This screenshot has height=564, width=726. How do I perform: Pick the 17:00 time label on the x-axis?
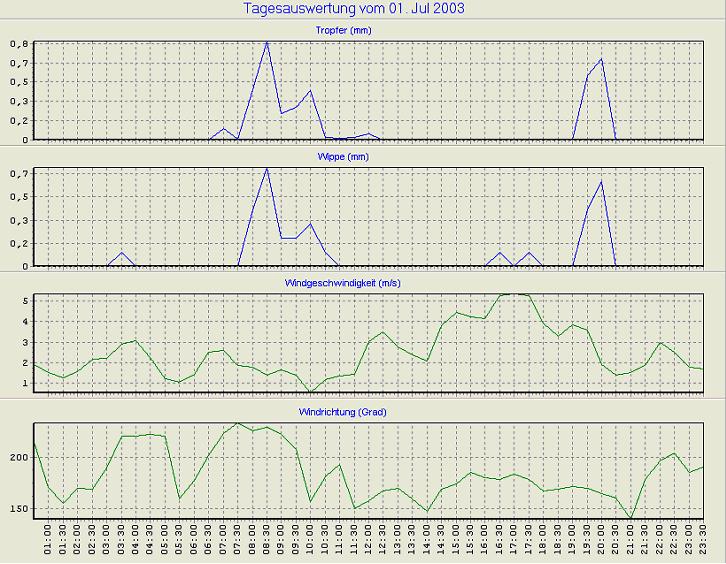pos(514,542)
